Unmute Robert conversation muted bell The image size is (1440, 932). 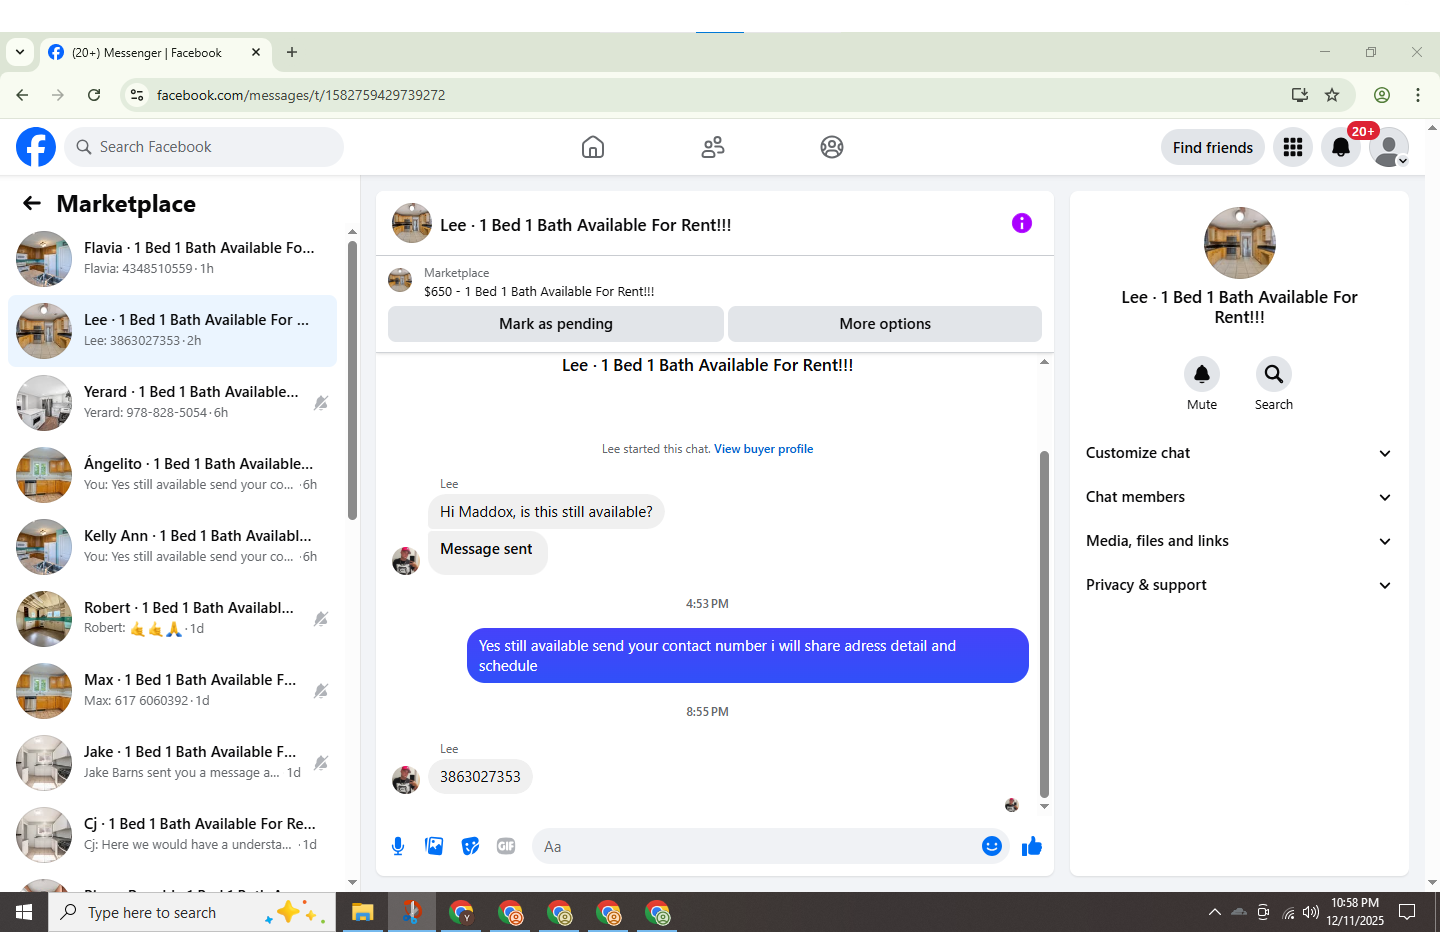pyautogui.click(x=321, y=619)
